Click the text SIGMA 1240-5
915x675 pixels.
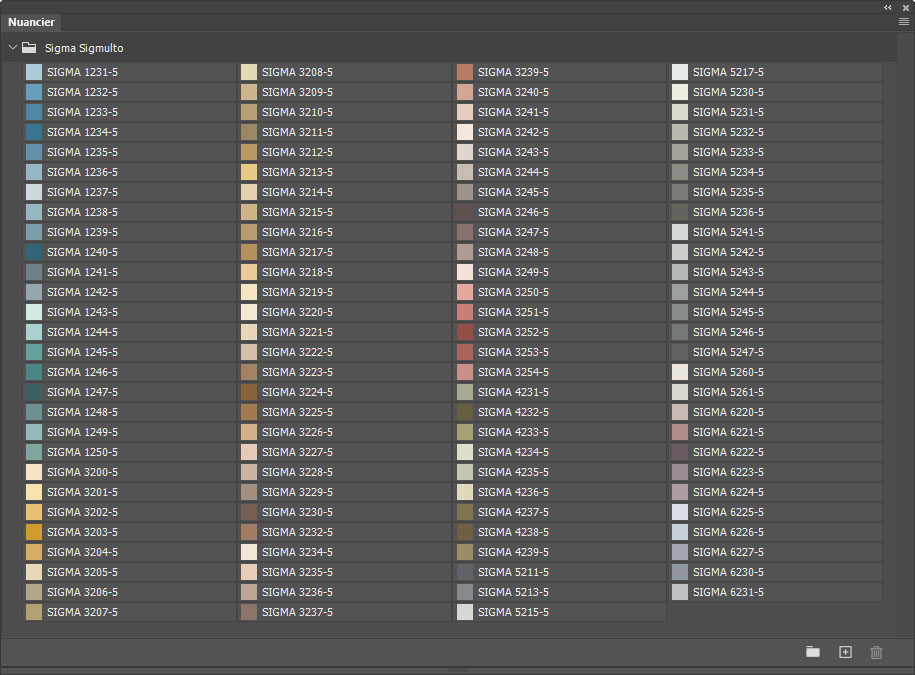tap(82, 252)
